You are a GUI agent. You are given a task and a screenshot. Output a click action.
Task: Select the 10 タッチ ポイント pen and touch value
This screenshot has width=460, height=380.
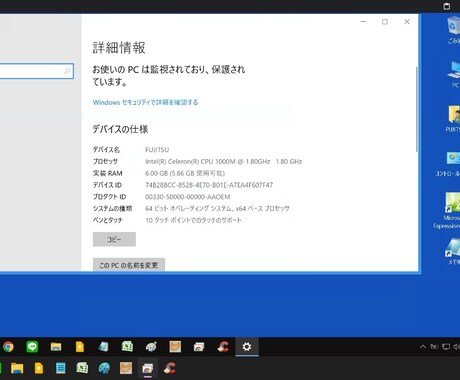pyautogui.click(x=193, y=220)
